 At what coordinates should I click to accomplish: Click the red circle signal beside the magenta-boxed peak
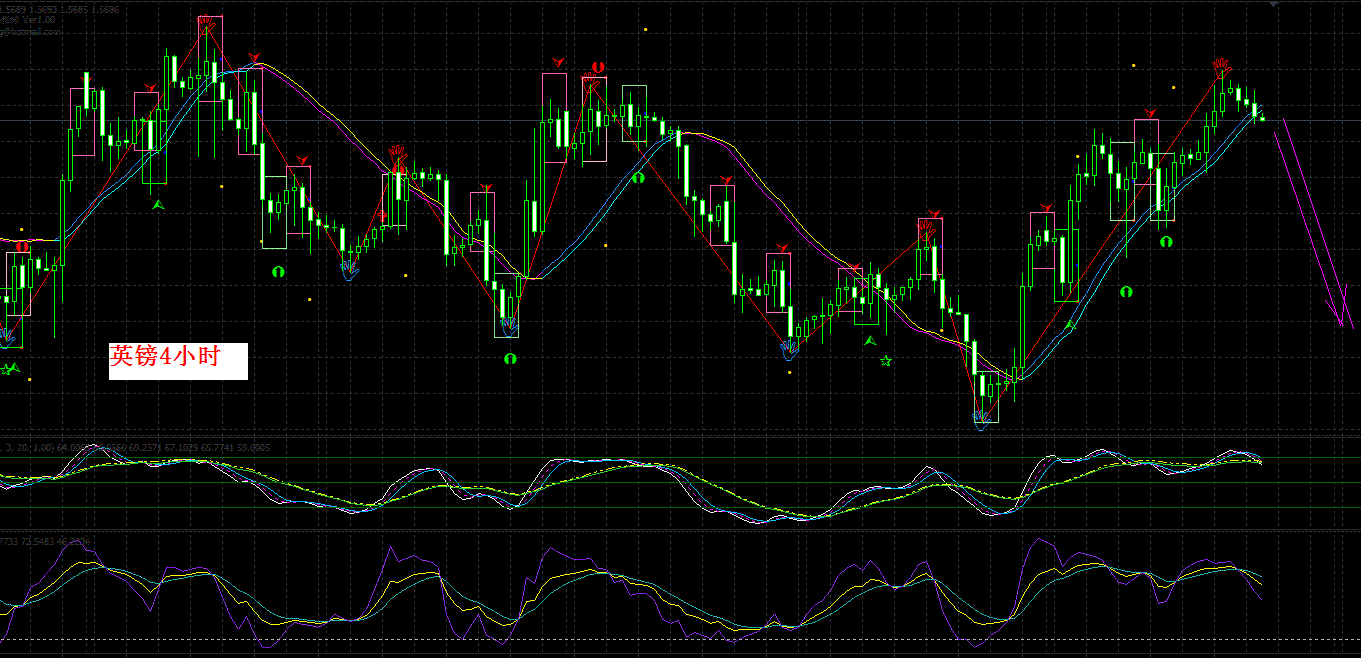pos(597,68)
